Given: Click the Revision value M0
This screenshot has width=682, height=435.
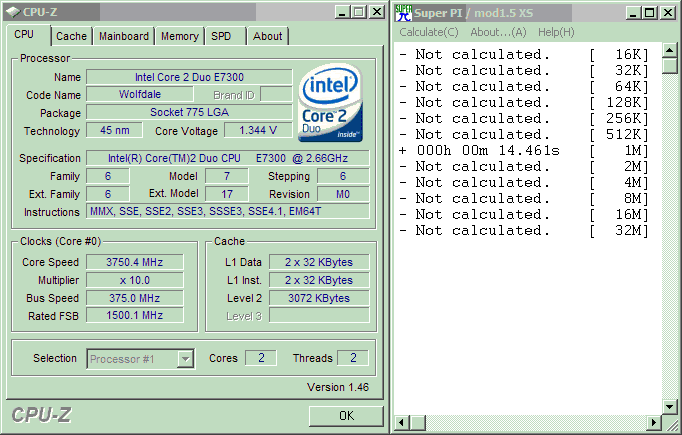Looking at the screenshot, I should coord(343,194).
